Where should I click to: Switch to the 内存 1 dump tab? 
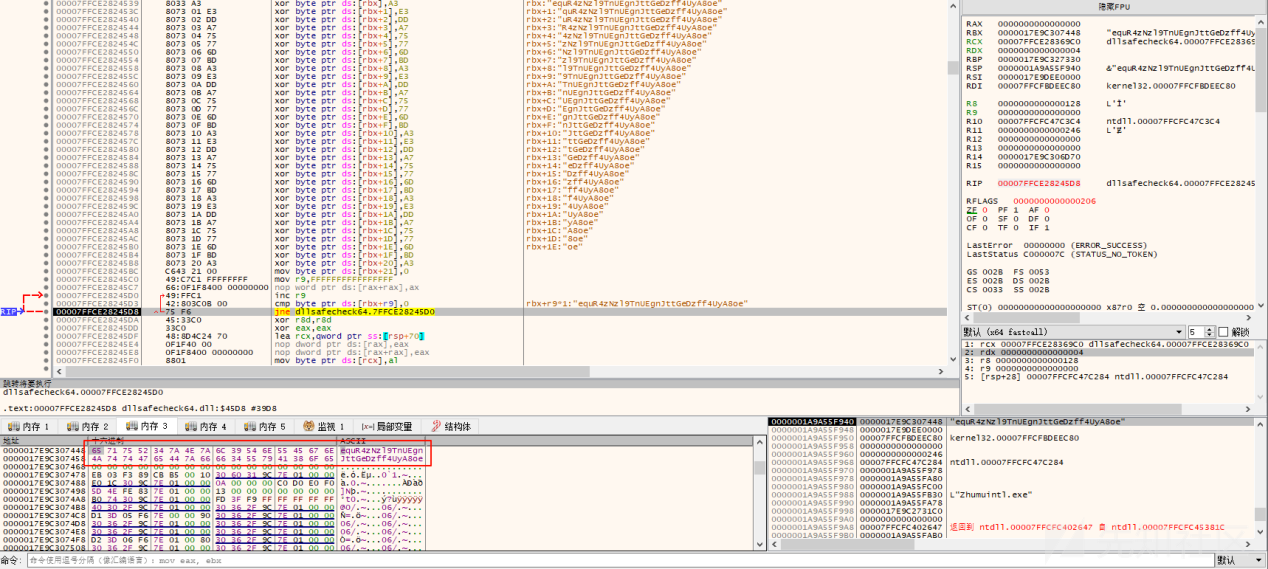[29, 426]
